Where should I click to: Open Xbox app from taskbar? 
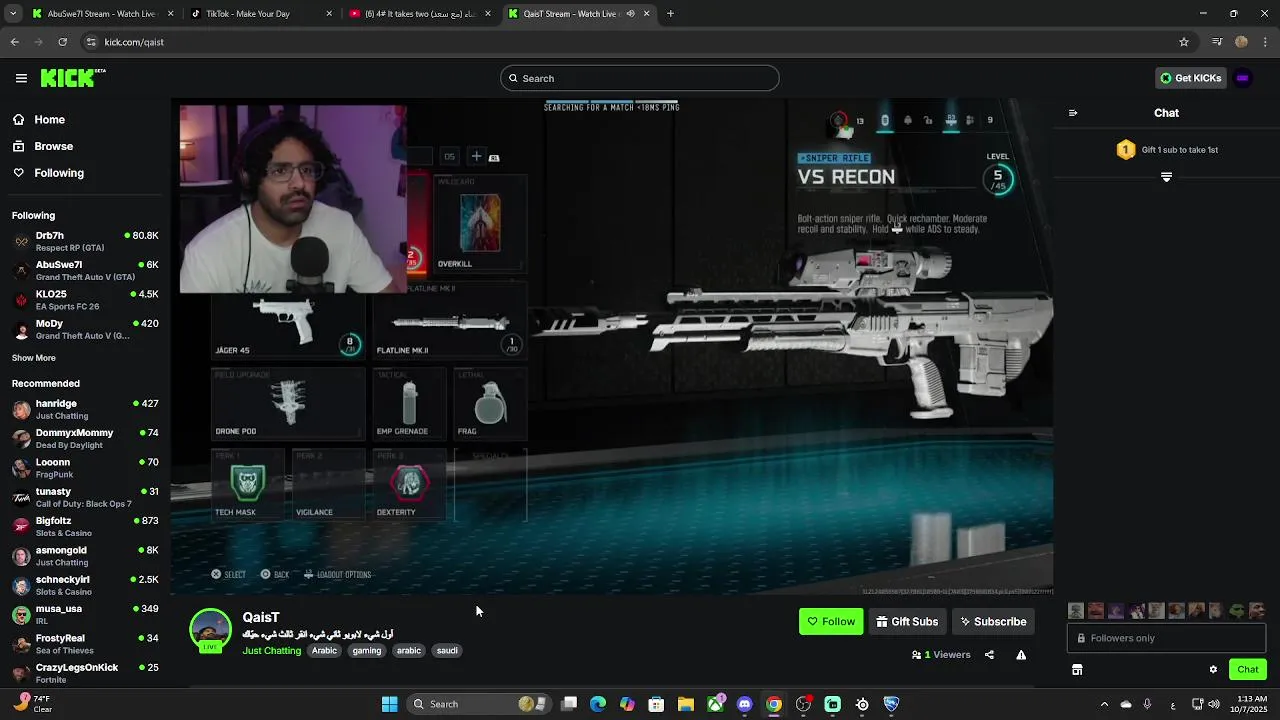715,704
